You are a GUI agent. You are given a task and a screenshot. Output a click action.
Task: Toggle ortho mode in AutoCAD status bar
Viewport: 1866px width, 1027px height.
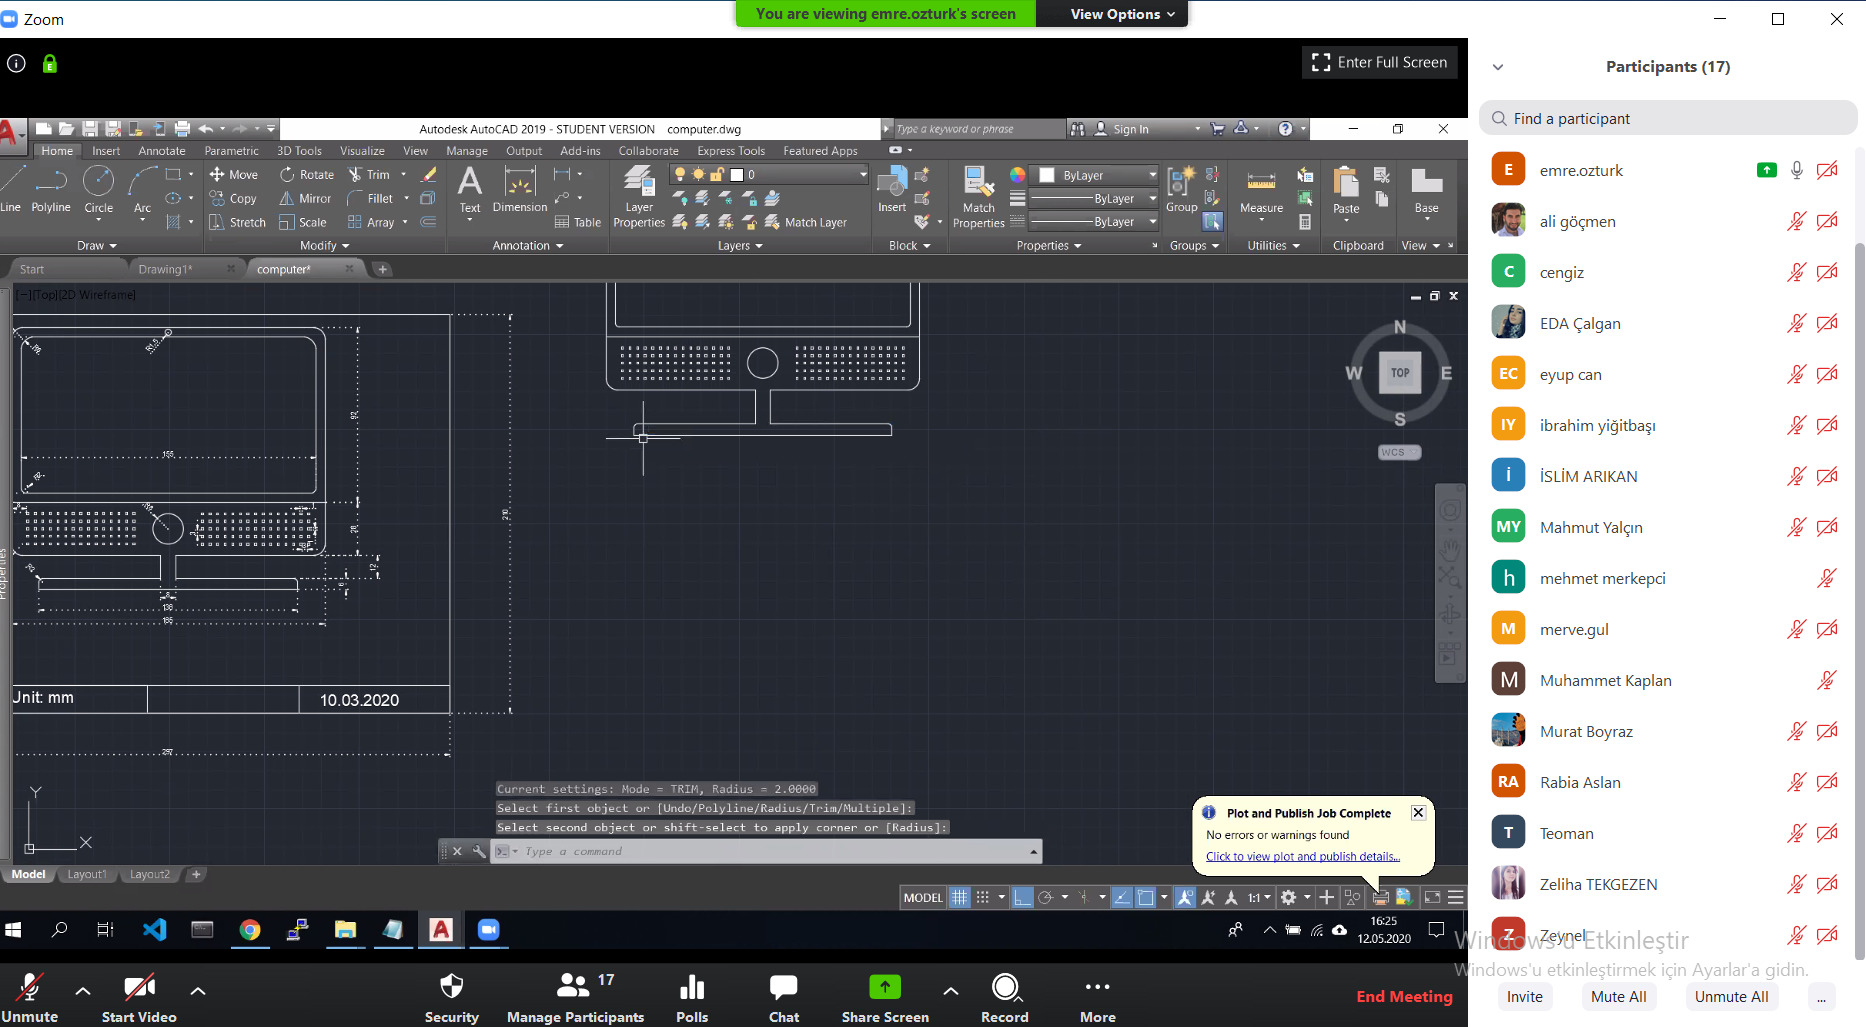point(1022,897)
